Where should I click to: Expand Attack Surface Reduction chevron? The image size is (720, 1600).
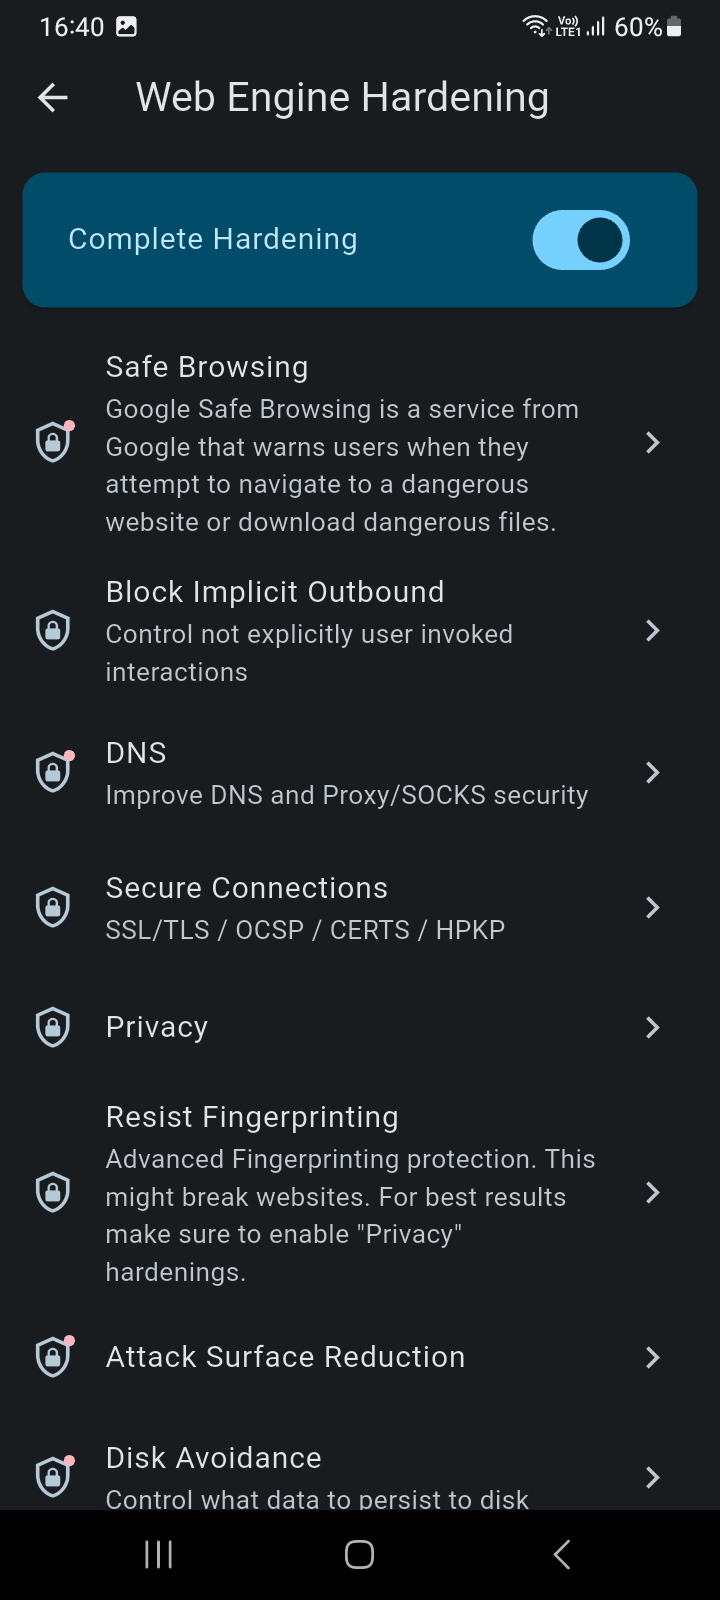point(652,1357)
